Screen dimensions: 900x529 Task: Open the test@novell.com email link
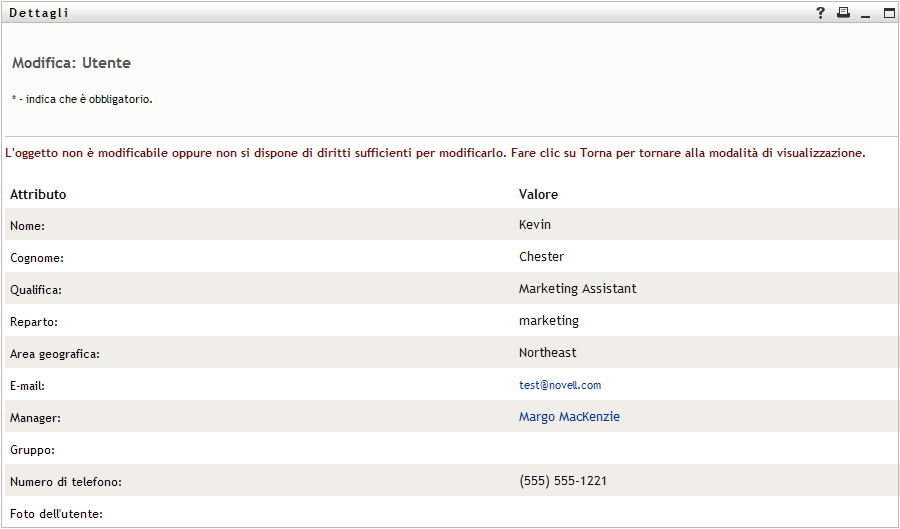coord(560,385)
